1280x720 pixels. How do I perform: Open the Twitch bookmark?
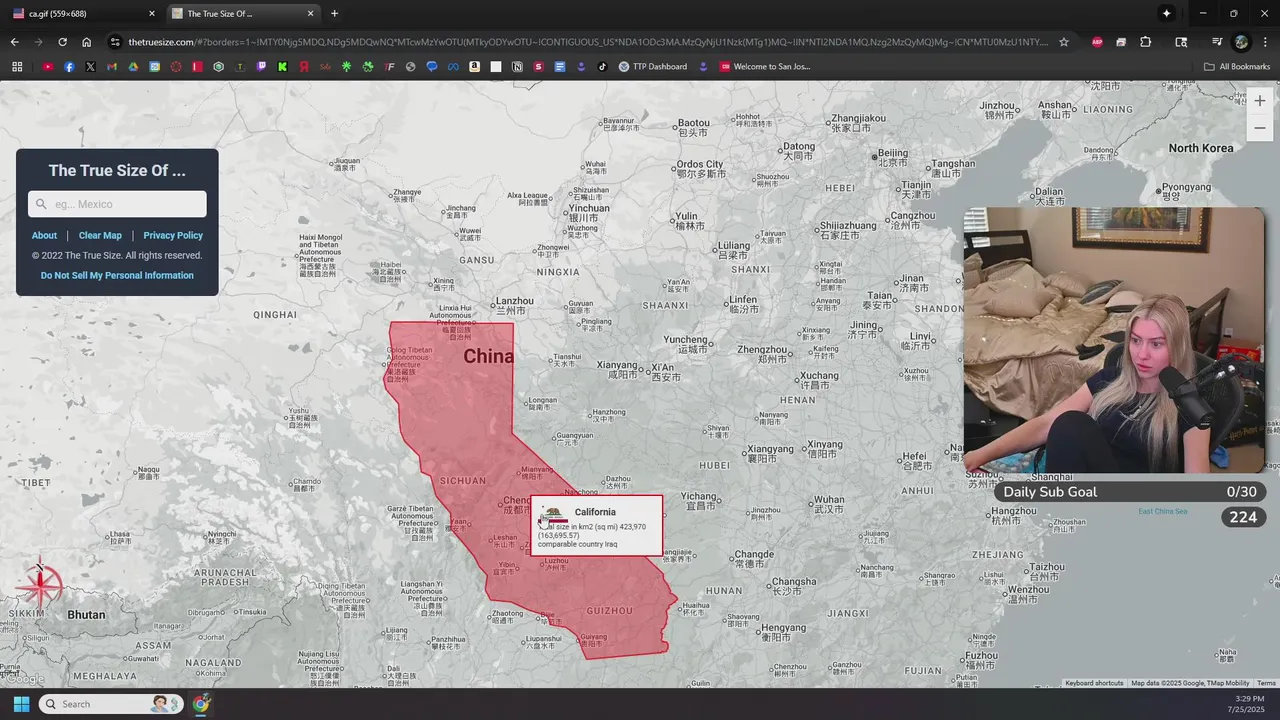click(261, 67)
